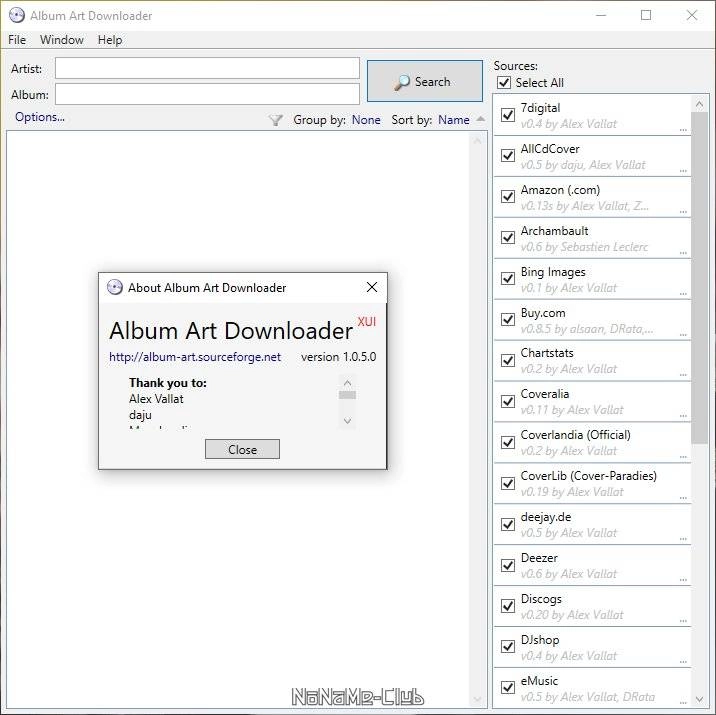Viewport: 716px width, 715px height.
Task: Open the Amazon (.com) source options ellipsis
Action: 683,212
